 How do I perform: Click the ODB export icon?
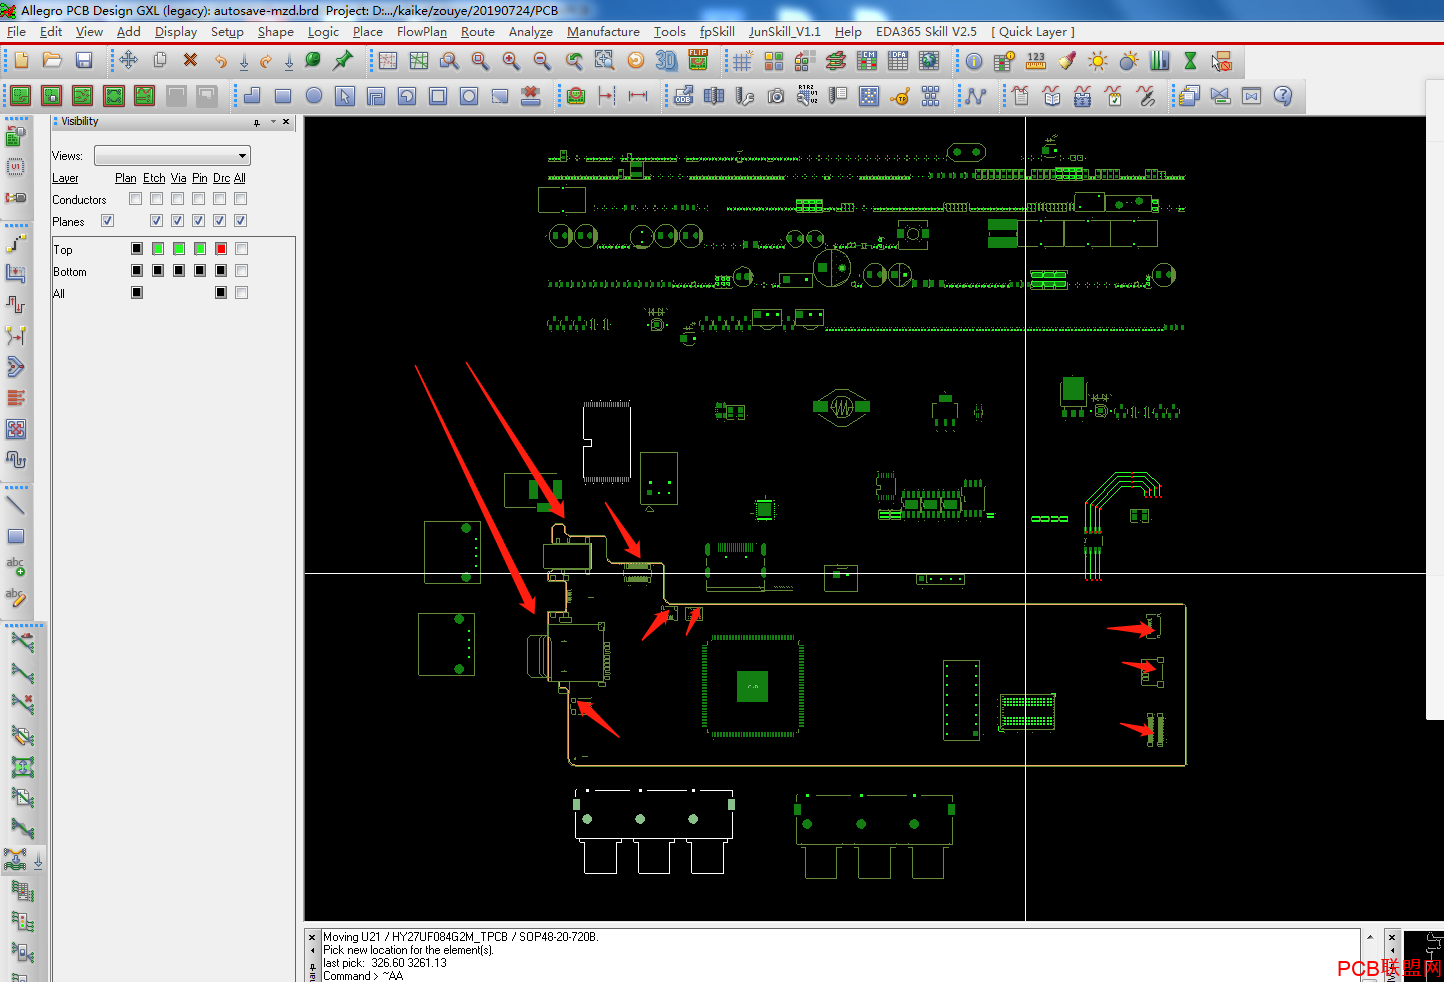(x=683, y=96)
